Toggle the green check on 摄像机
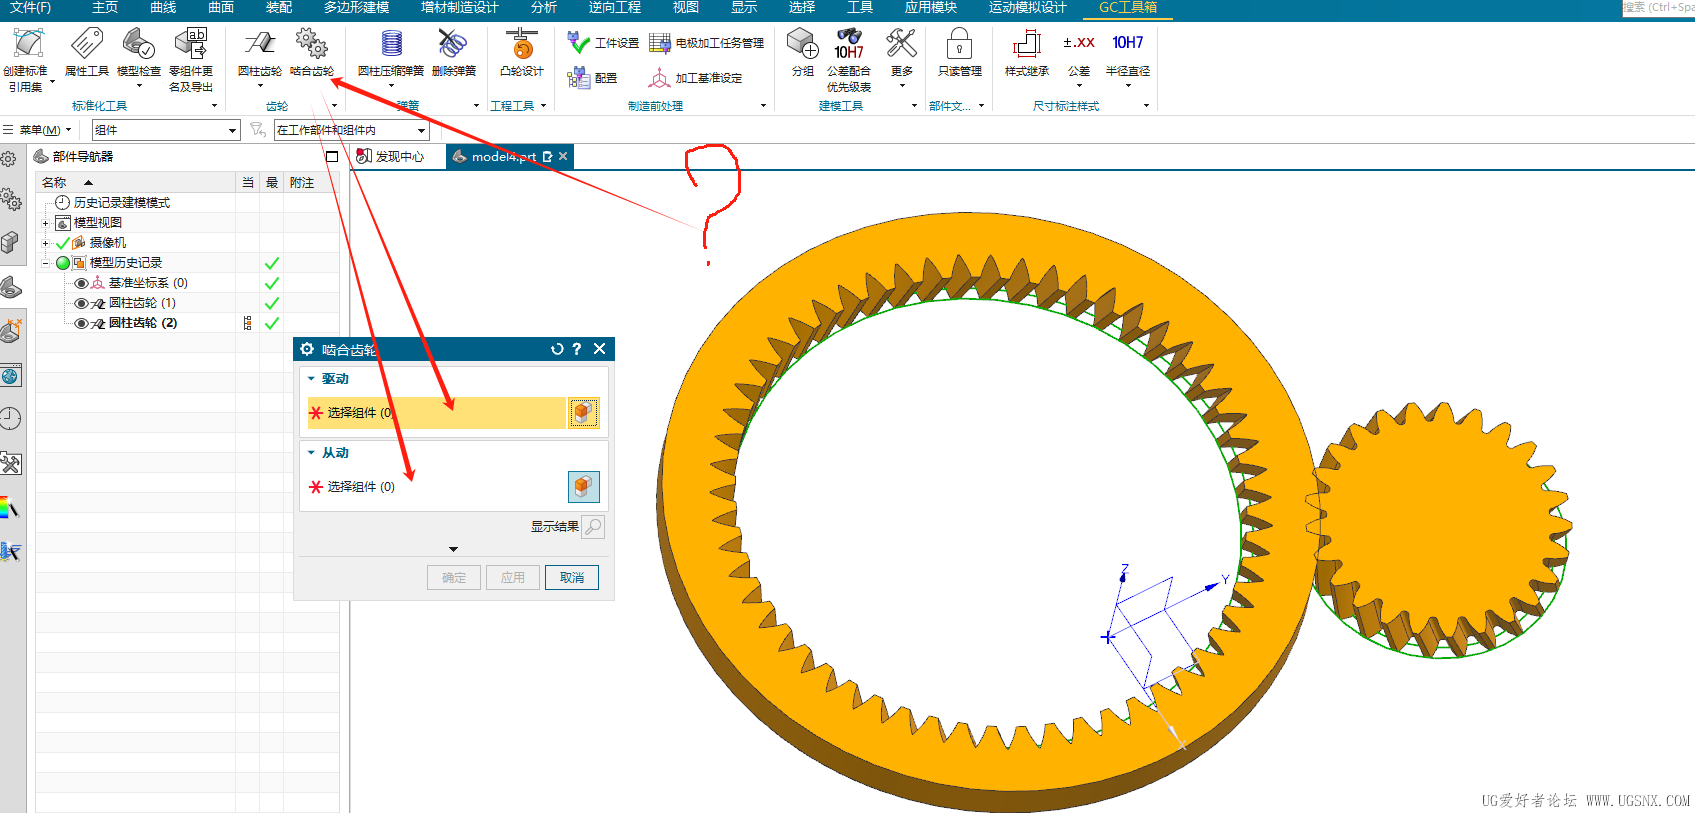The height and width of the screenshot is (813, 1695). (x=63, y=243)
